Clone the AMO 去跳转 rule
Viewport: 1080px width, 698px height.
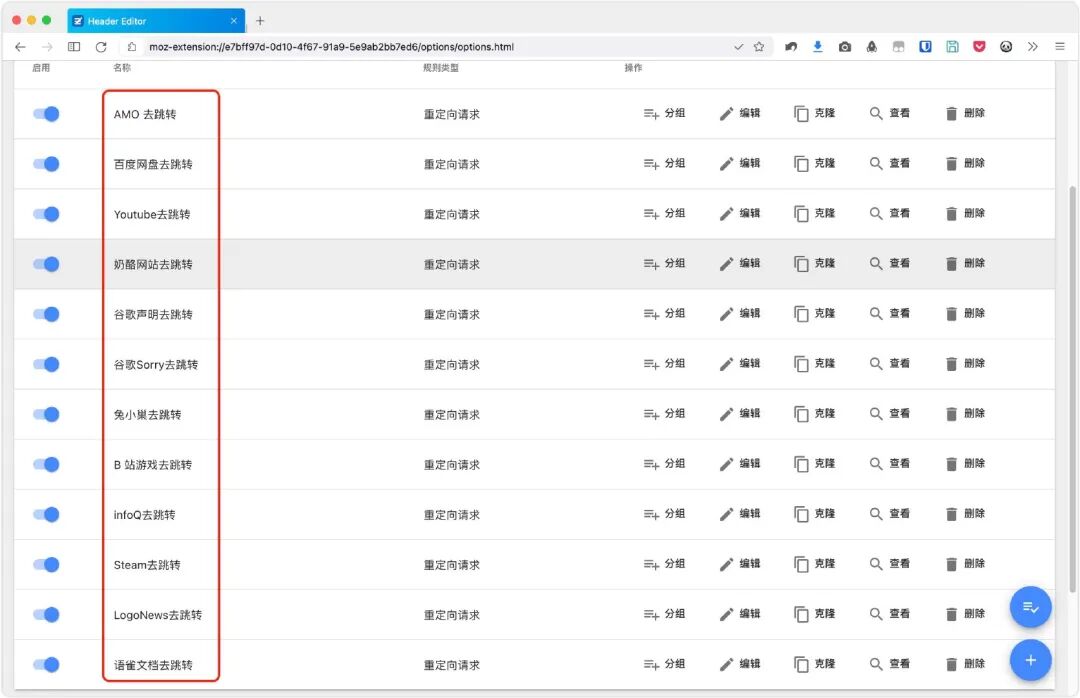point(815,113)
